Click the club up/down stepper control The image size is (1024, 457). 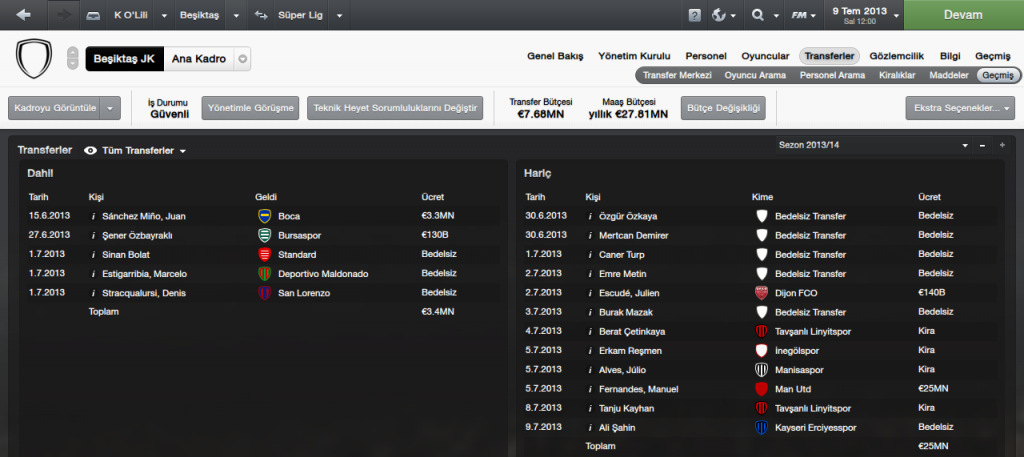coord(72,59)
